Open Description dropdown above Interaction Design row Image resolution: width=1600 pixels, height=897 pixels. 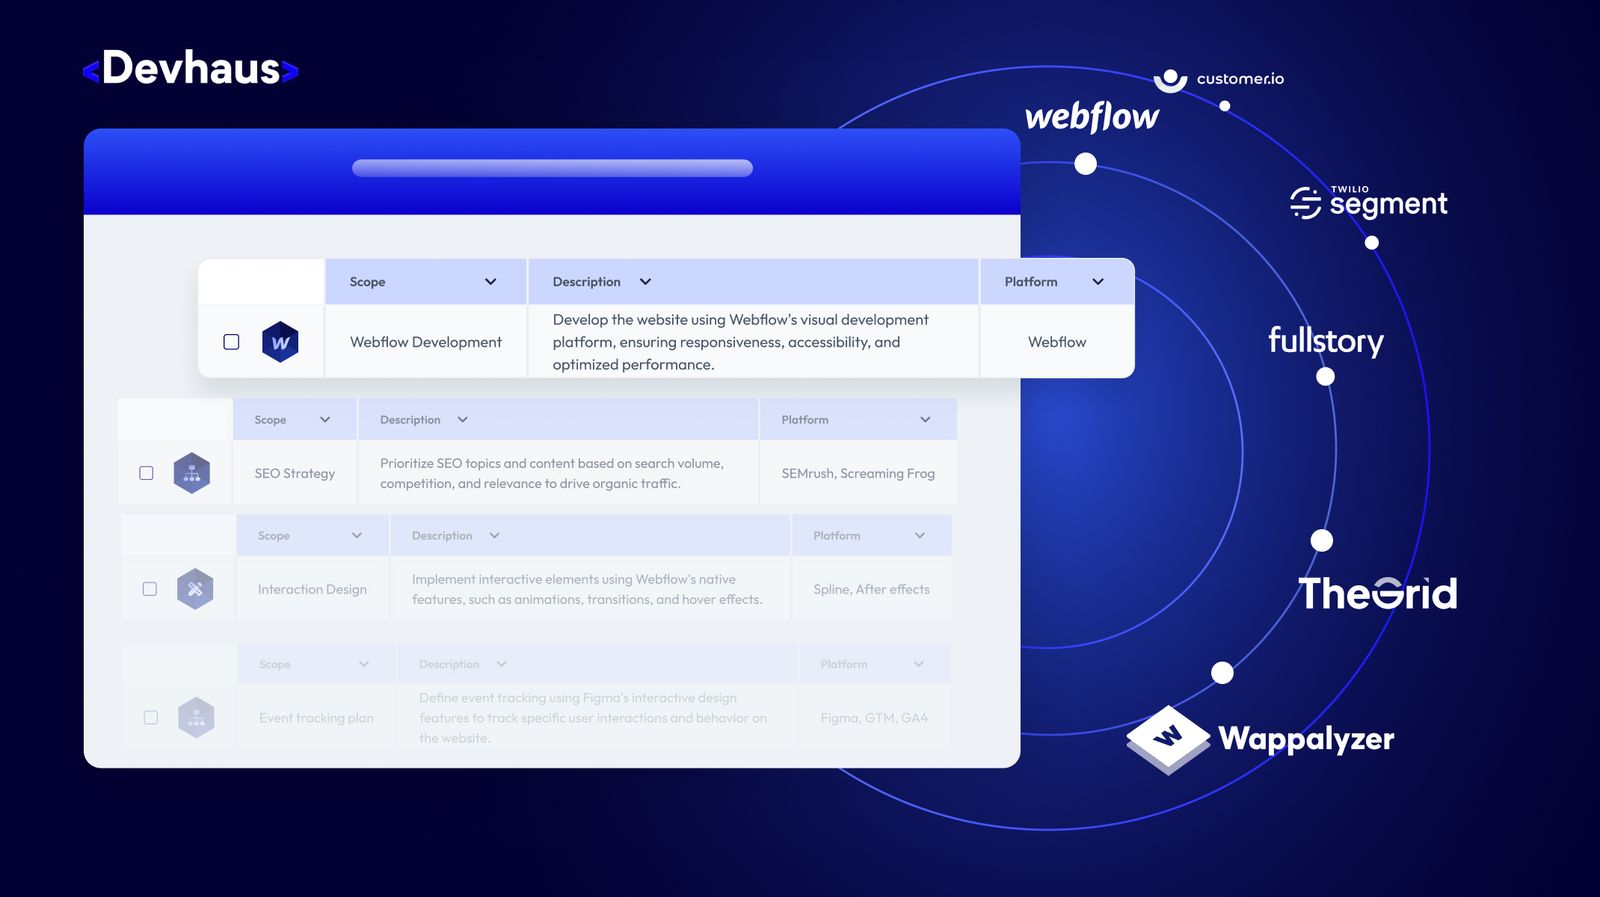pyautogui.click(x=494, y=536)
